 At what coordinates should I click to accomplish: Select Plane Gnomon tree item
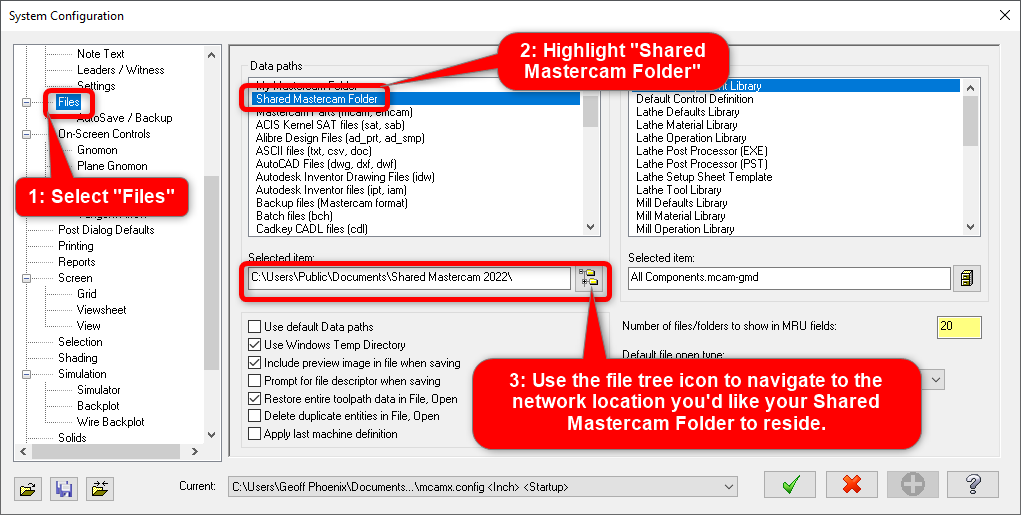(x=112, y=166)
